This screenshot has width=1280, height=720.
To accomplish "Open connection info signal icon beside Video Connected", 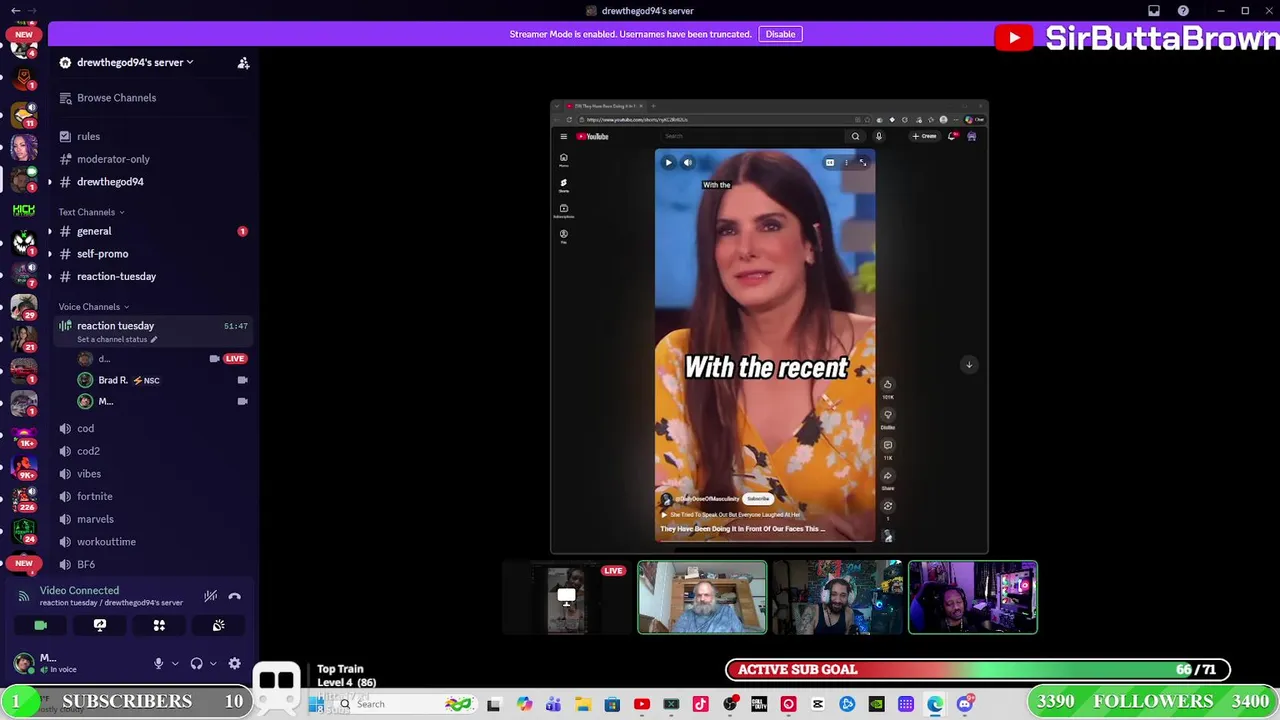I will [24, 596].
